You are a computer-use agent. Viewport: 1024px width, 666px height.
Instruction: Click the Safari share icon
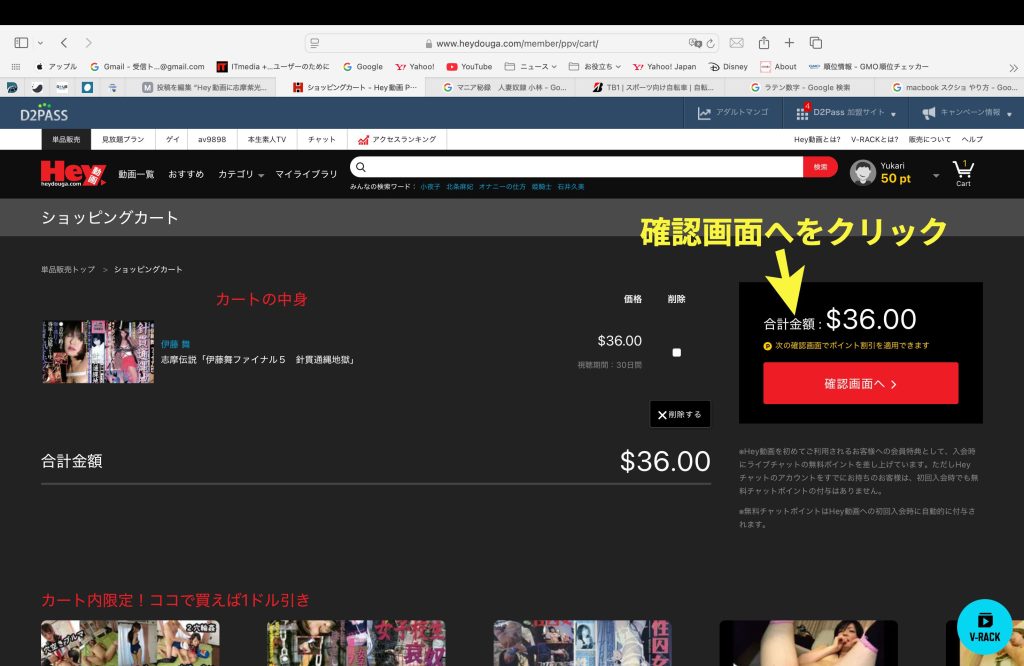coord(764,43)
